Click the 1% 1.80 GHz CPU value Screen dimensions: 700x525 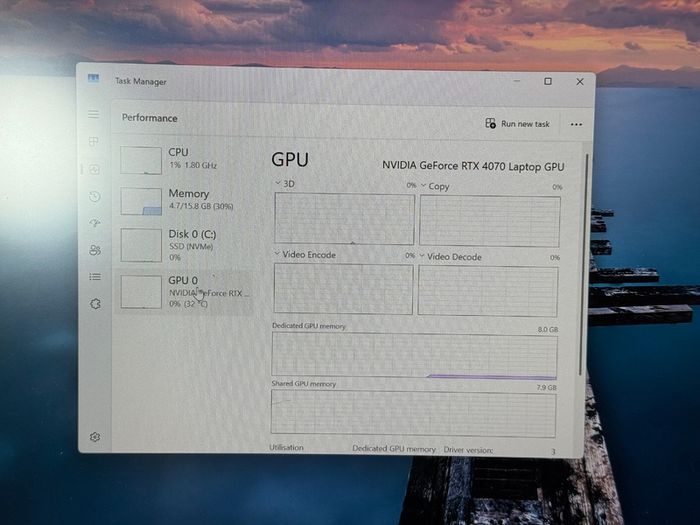[x=193, y=165]
